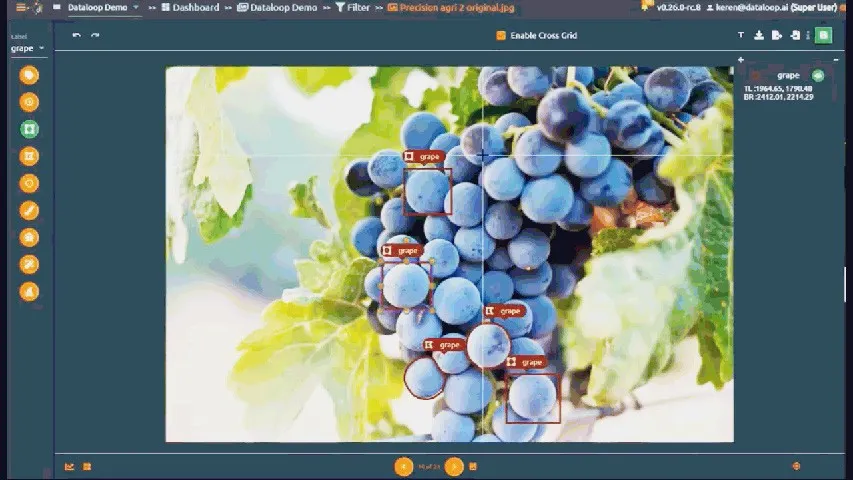Click the download annotations icon
Screen dimensions: 853x480
pos(759,35)
